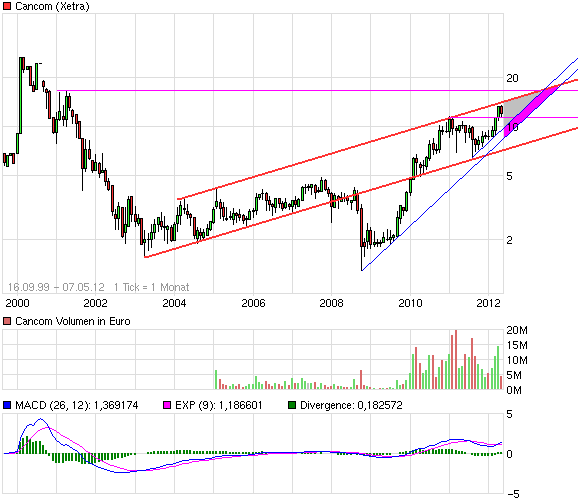Click the 20M volume axis label
This screenshot has width=578, height=502.
(x=517, y=330)
